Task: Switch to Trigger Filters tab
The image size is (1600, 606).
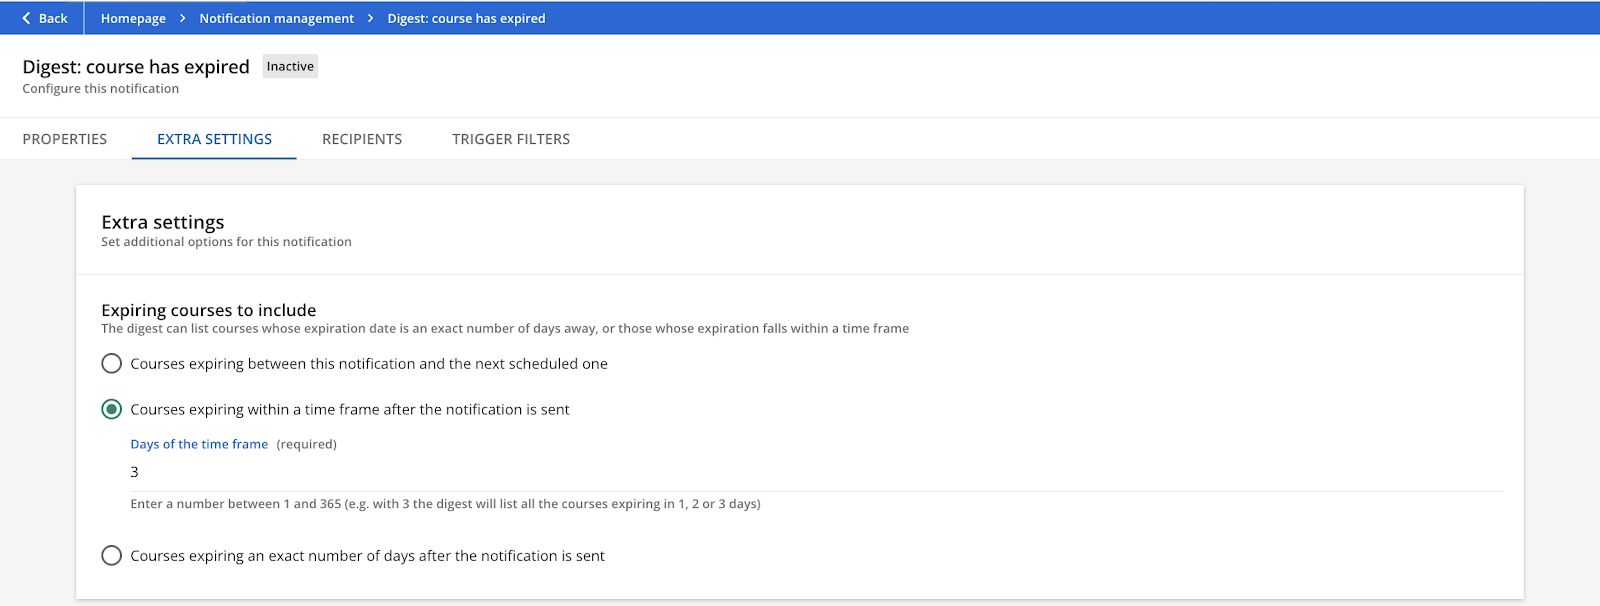Action: [x=511, y=139]
